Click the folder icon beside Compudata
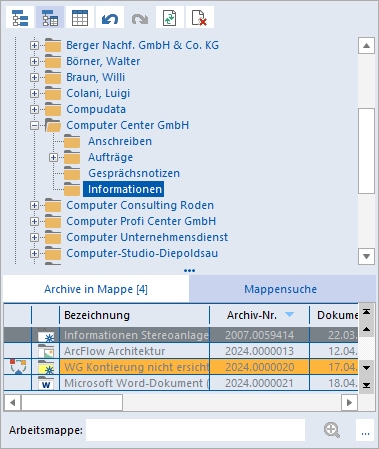 [x=53, y=109]
